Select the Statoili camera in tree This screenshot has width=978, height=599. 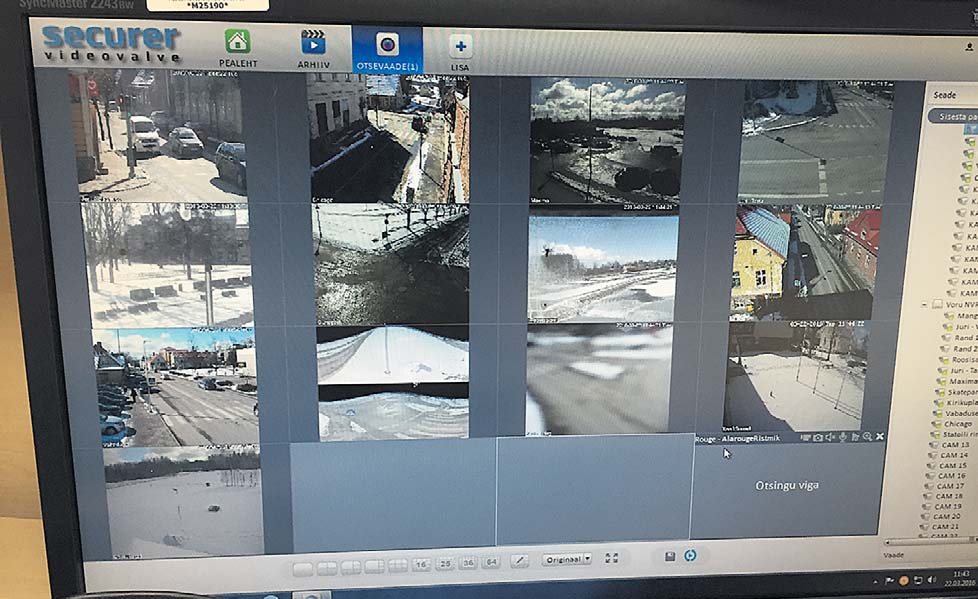[956, 434]
